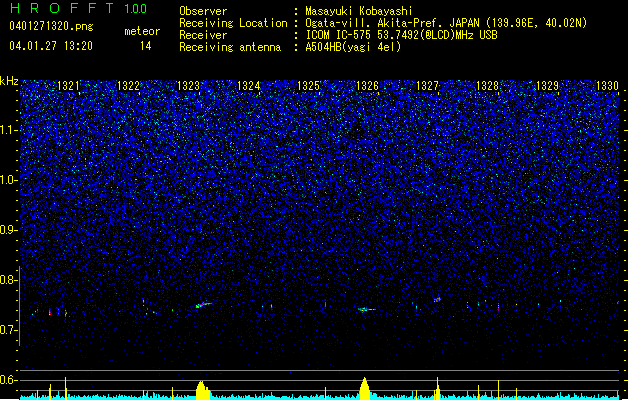Click the date stamp 04.01.27 13:20
Viewport: 629px width, 400px height.
pos(51,46)
